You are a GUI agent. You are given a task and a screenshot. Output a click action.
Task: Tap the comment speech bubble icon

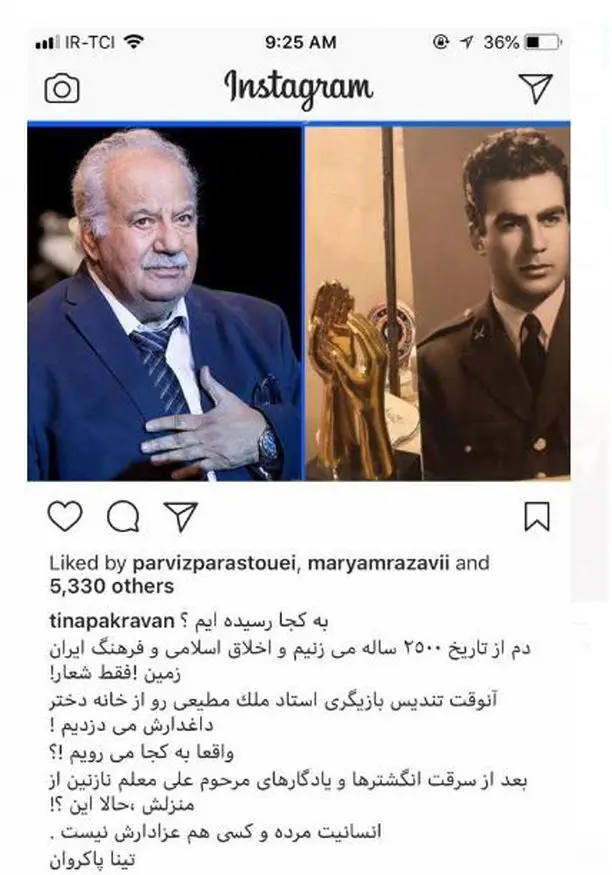tap(123, 516)
